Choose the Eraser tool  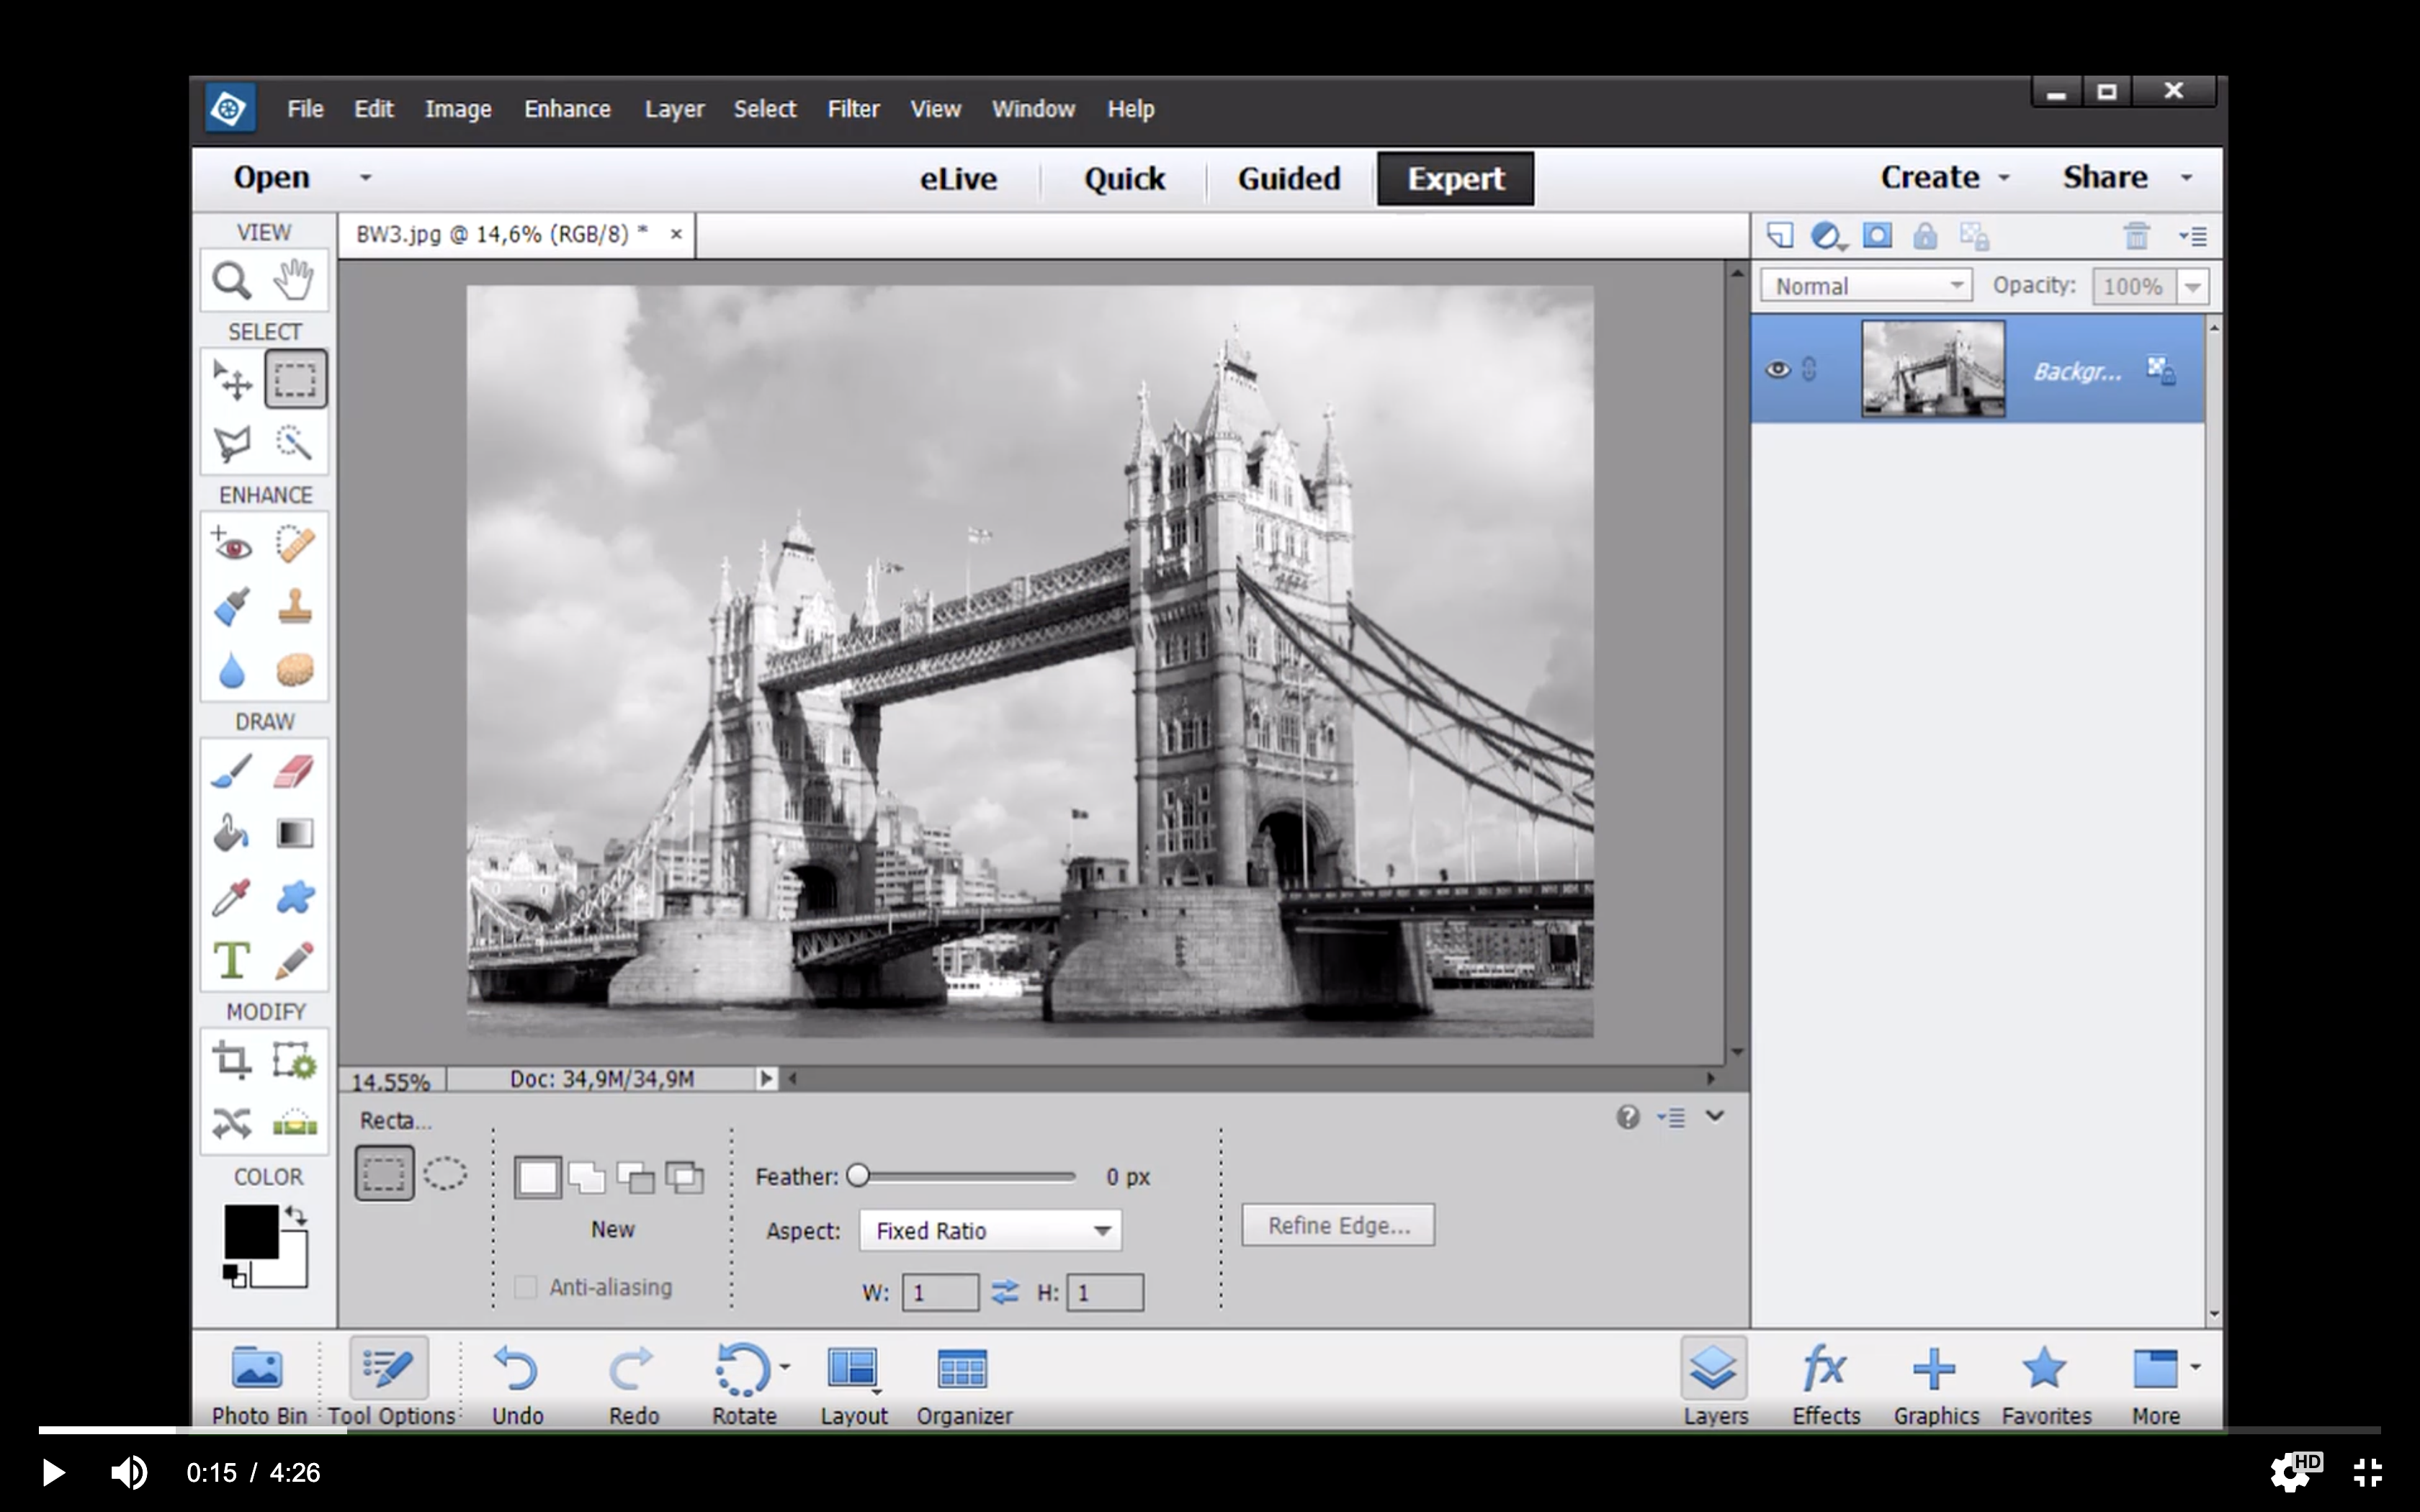click(x=294, y=771)
